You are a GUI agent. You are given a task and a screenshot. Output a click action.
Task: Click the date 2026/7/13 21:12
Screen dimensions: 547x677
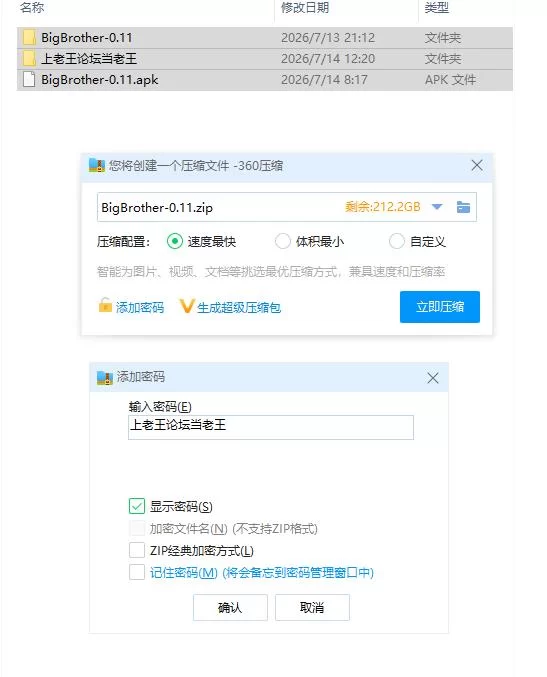tap(328, 38)
